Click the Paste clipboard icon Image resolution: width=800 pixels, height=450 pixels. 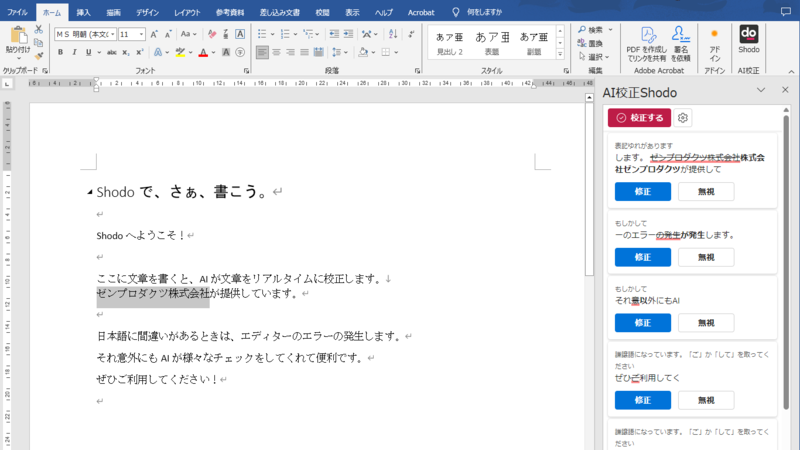(x=18, y=35)
